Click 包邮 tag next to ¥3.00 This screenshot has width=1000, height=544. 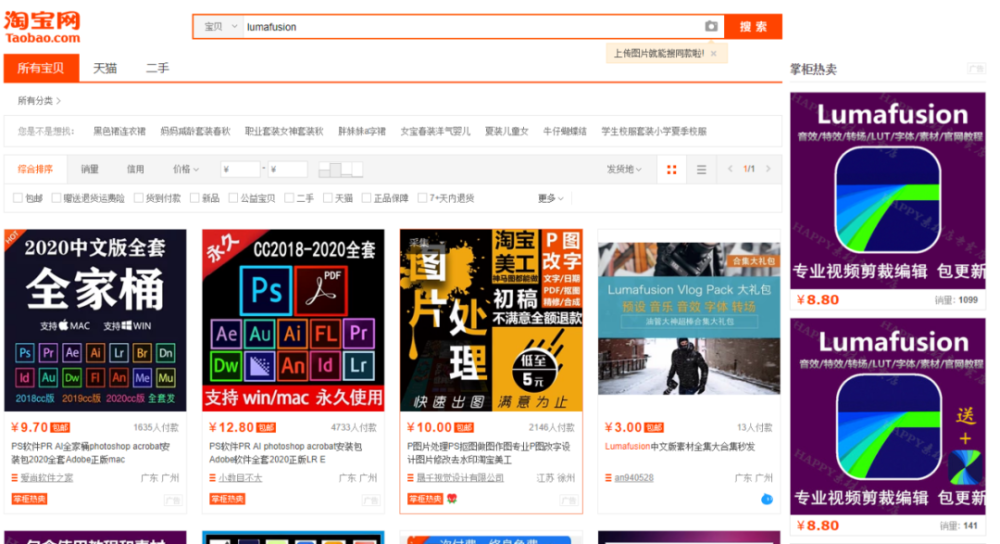tap(654, 428)
